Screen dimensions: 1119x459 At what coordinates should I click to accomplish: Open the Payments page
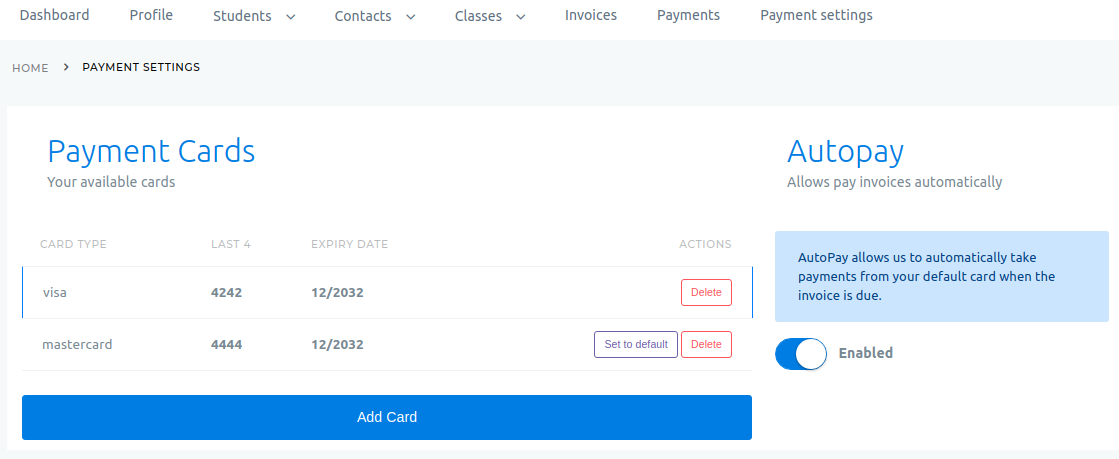click(689, 15)
